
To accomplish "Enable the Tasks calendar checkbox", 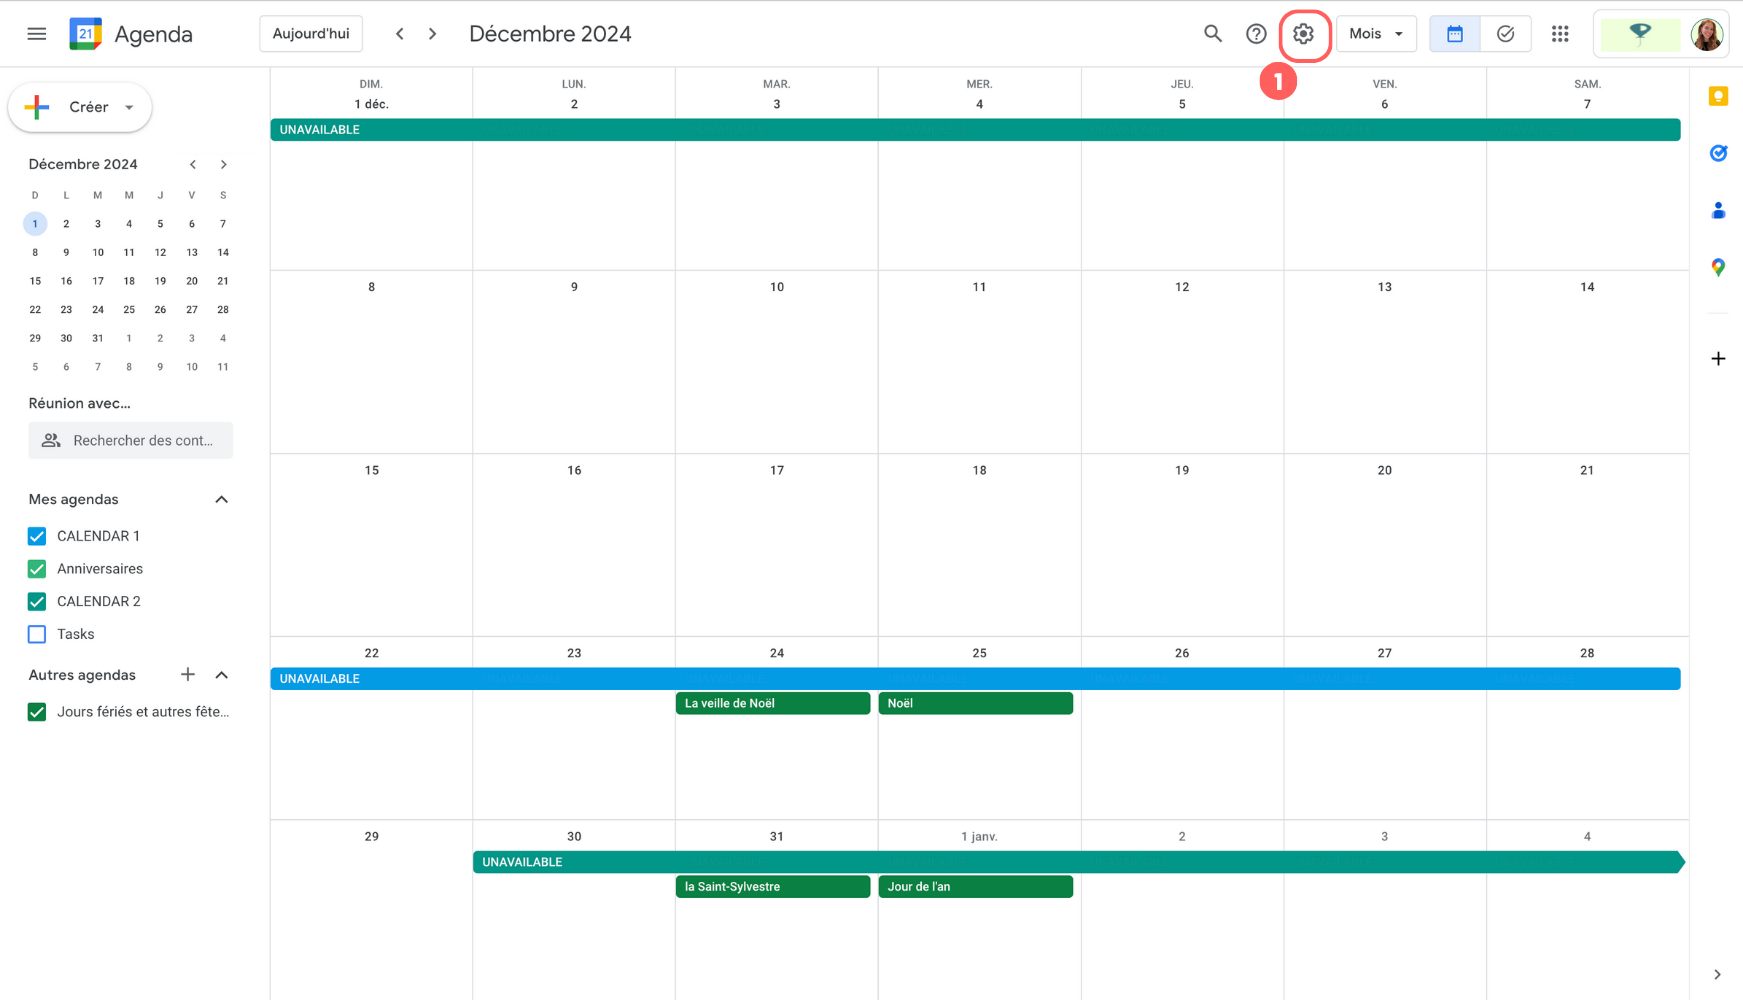I will pos(37,634).
